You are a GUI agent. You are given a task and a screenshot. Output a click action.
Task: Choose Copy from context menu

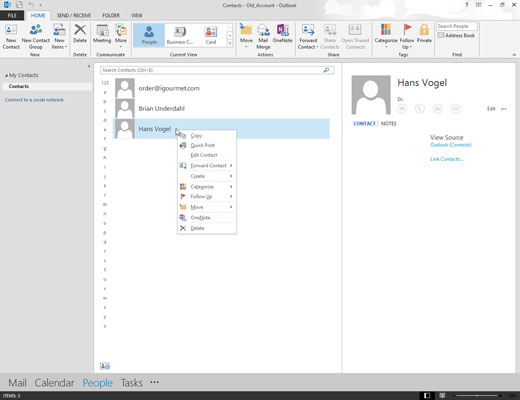click(x=207, y=136)
